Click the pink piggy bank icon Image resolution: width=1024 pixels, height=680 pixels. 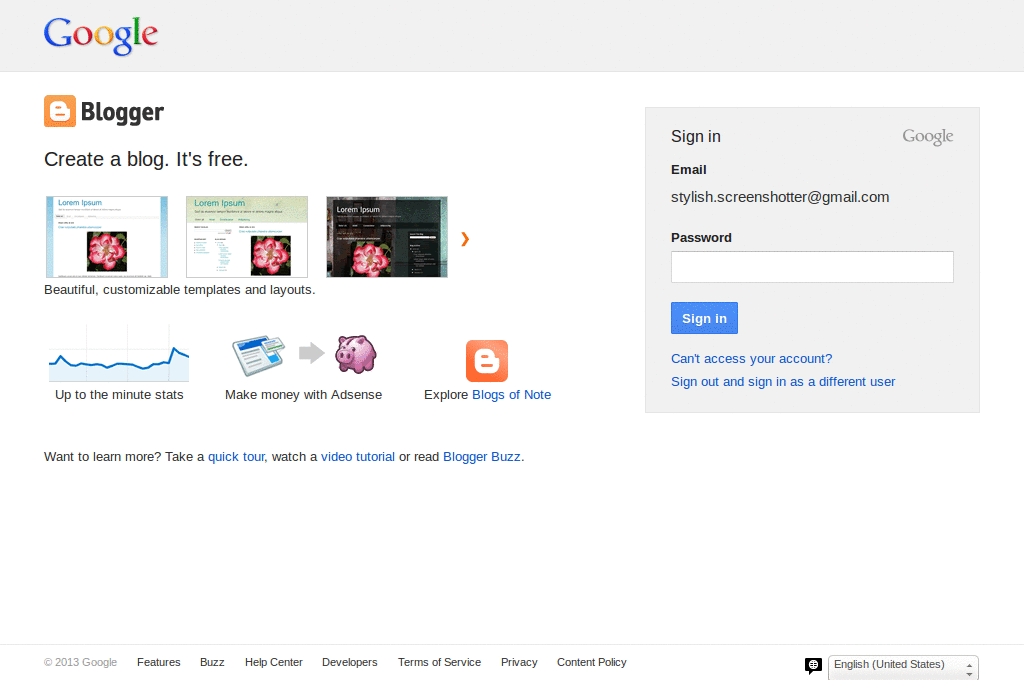click(x=356, y=354)
